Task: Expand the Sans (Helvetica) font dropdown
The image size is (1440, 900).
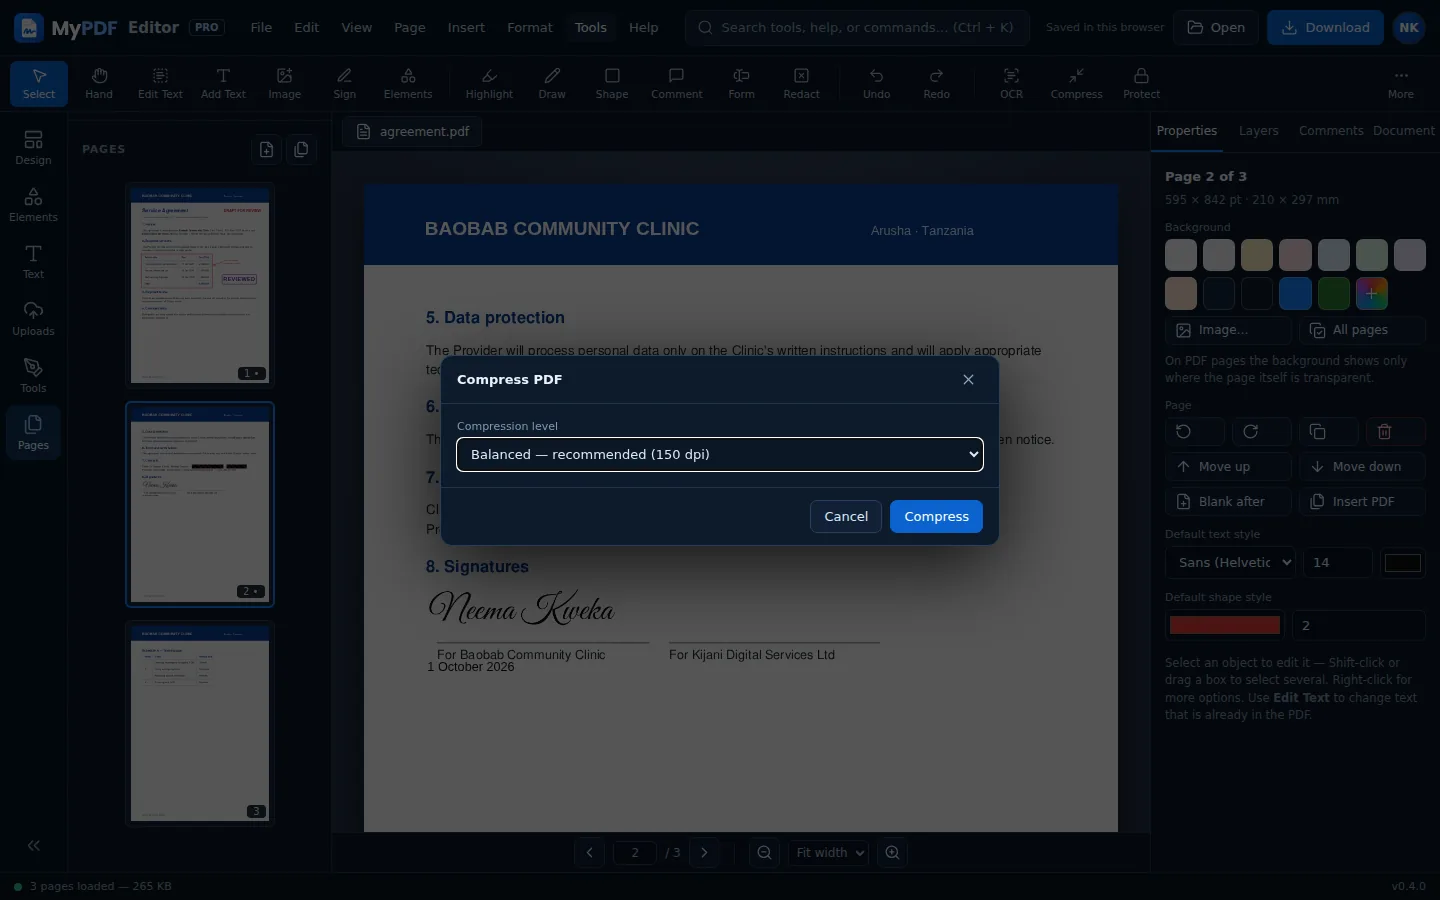Action: [1230, 563]
